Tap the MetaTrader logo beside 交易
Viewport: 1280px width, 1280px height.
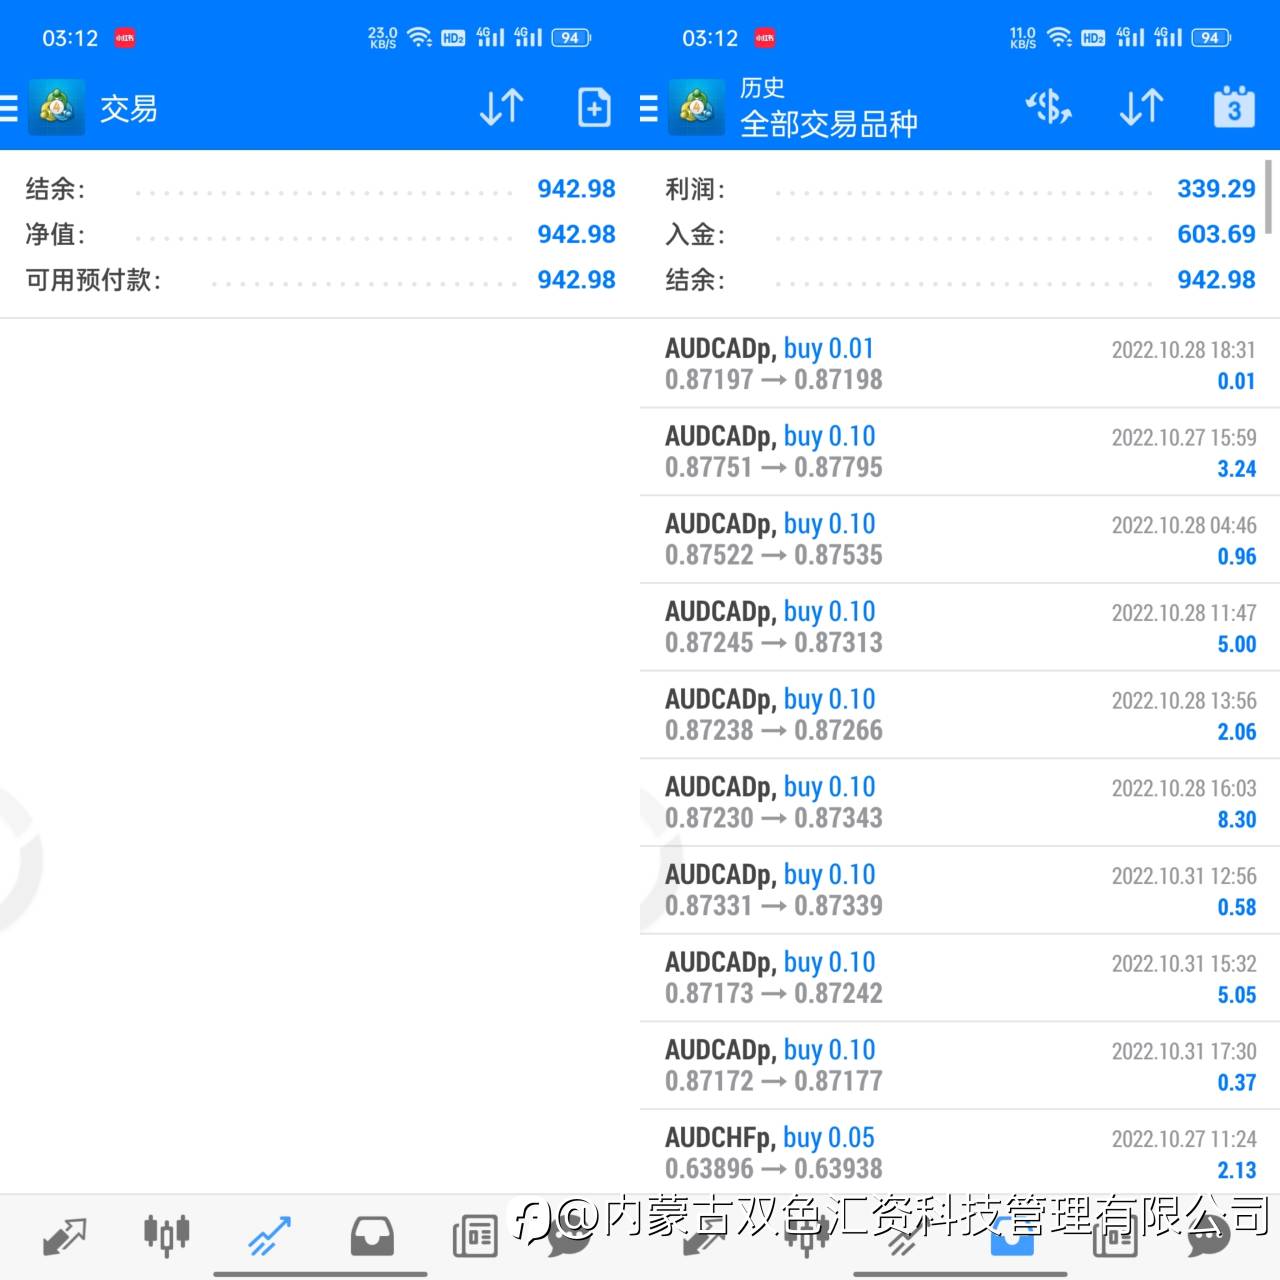pos(56,107)
